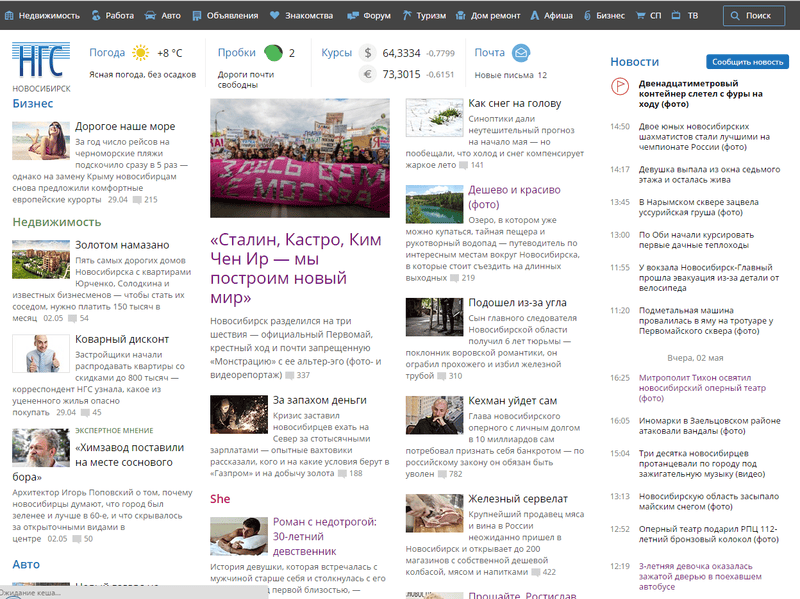Open the Бизнес section heading
The height and width of the screenshot is (599, 800).
coord(33,103)
